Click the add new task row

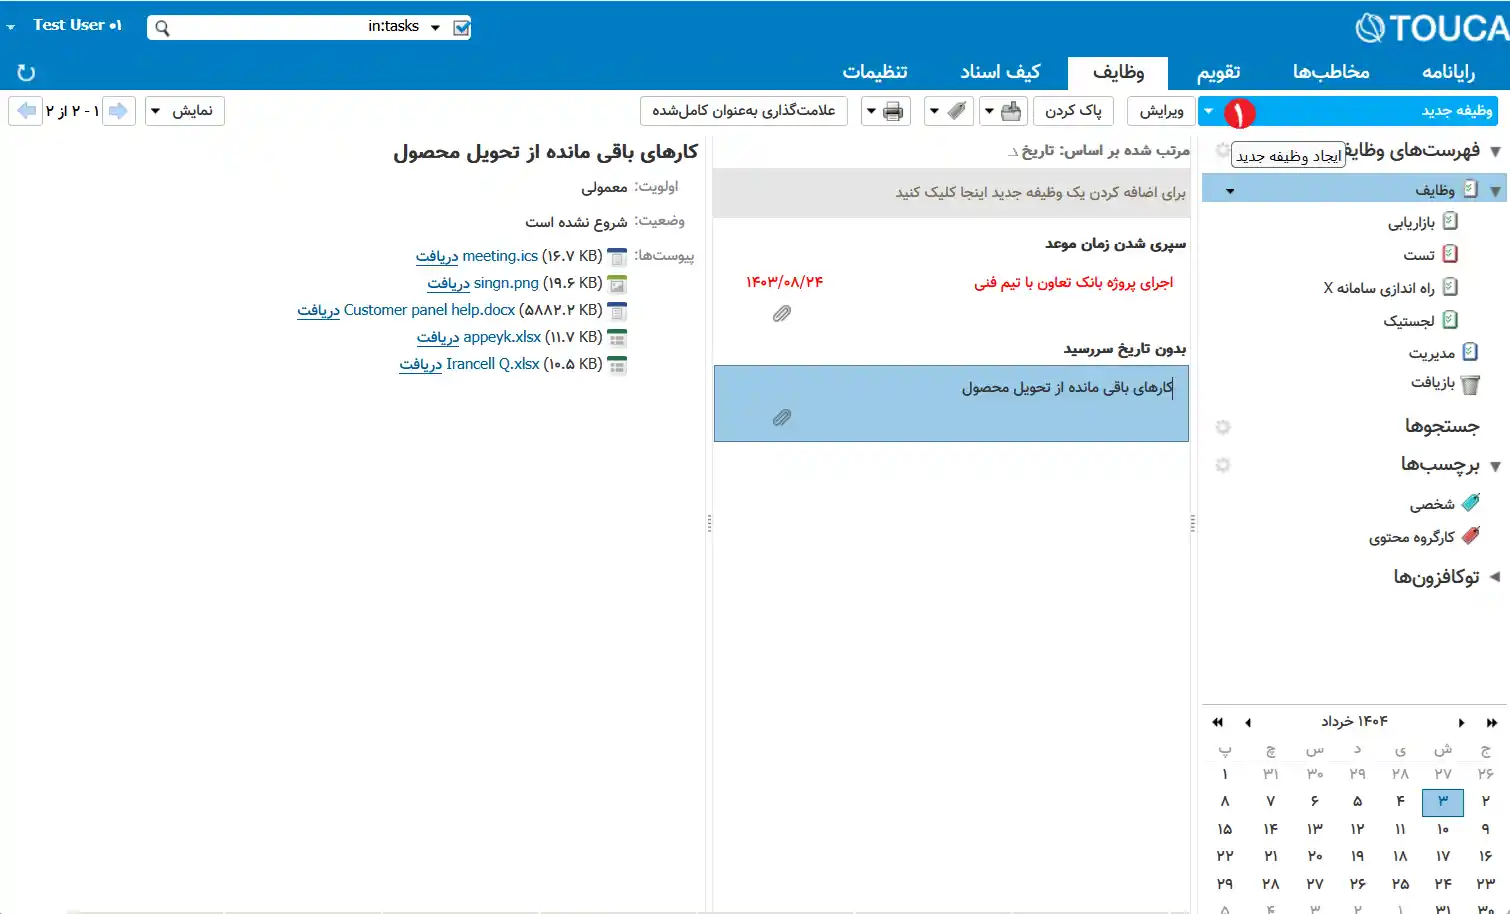[x=951, y=193]
